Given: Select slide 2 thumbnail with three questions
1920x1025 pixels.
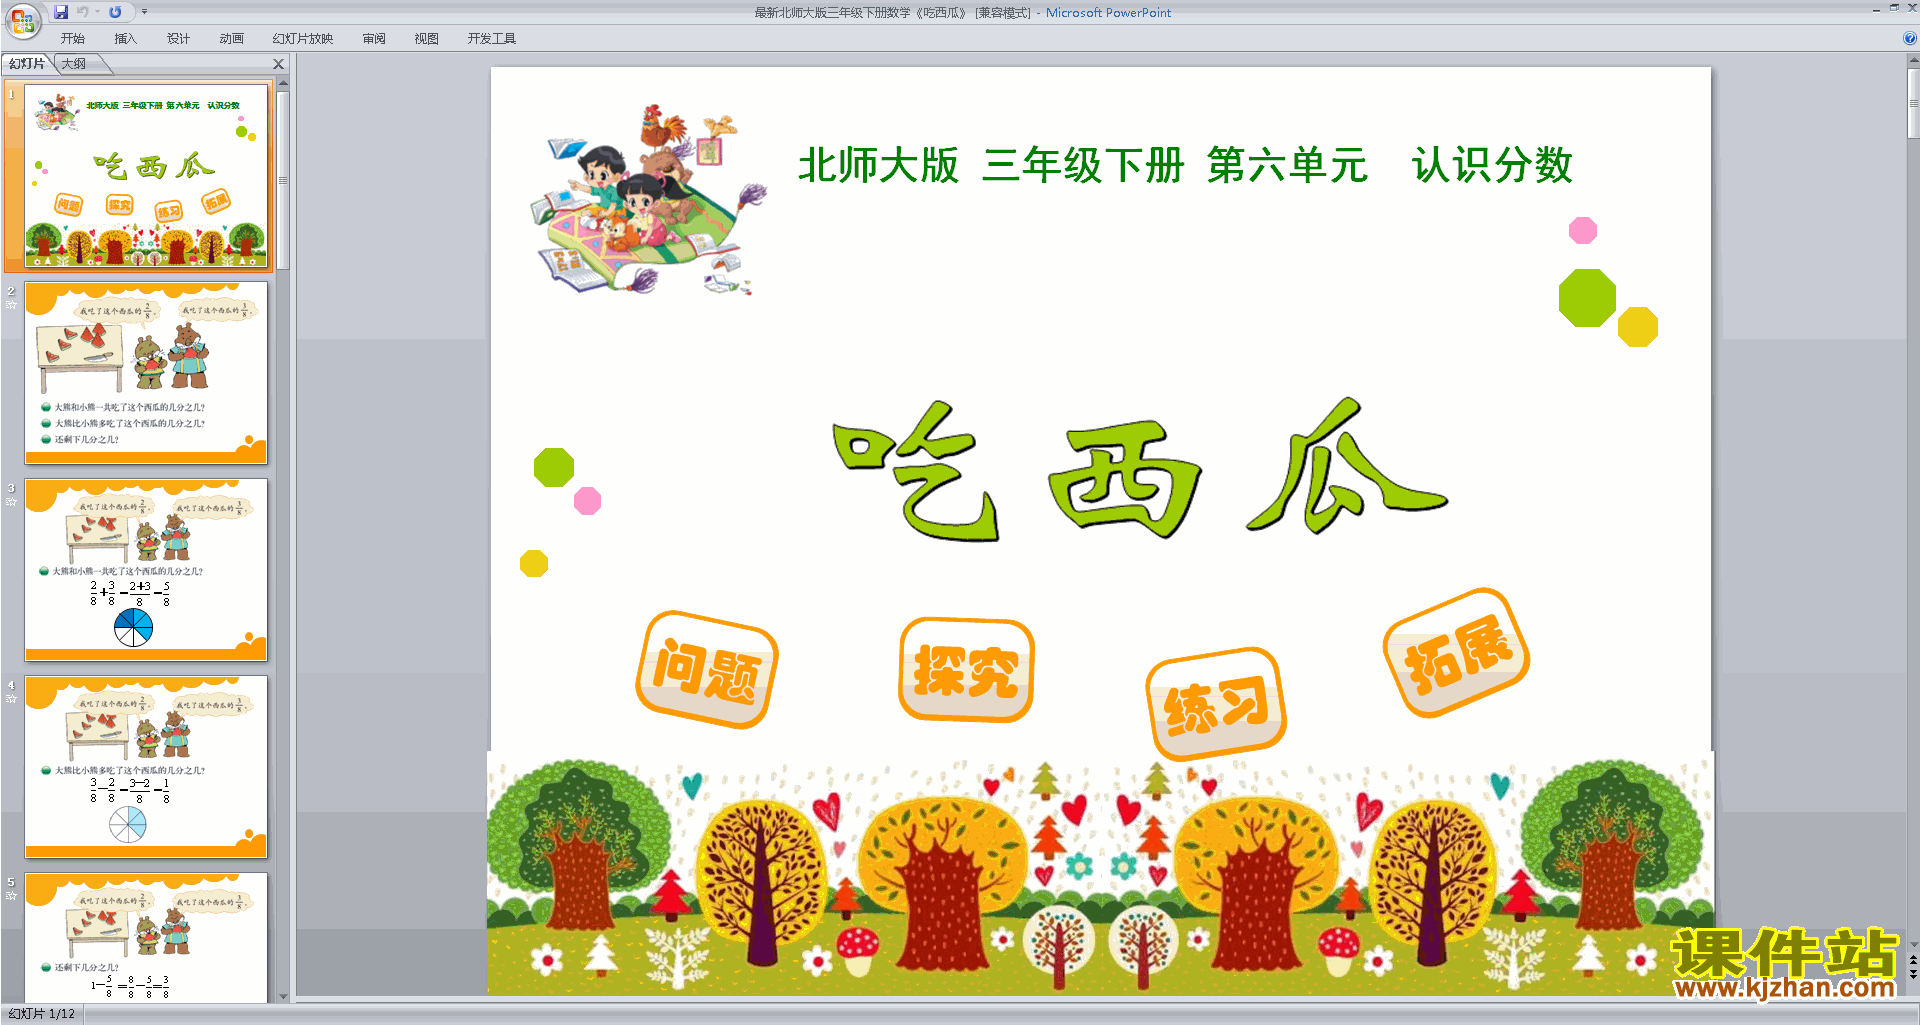Looking at the screenshot, I should pos(146,373).
